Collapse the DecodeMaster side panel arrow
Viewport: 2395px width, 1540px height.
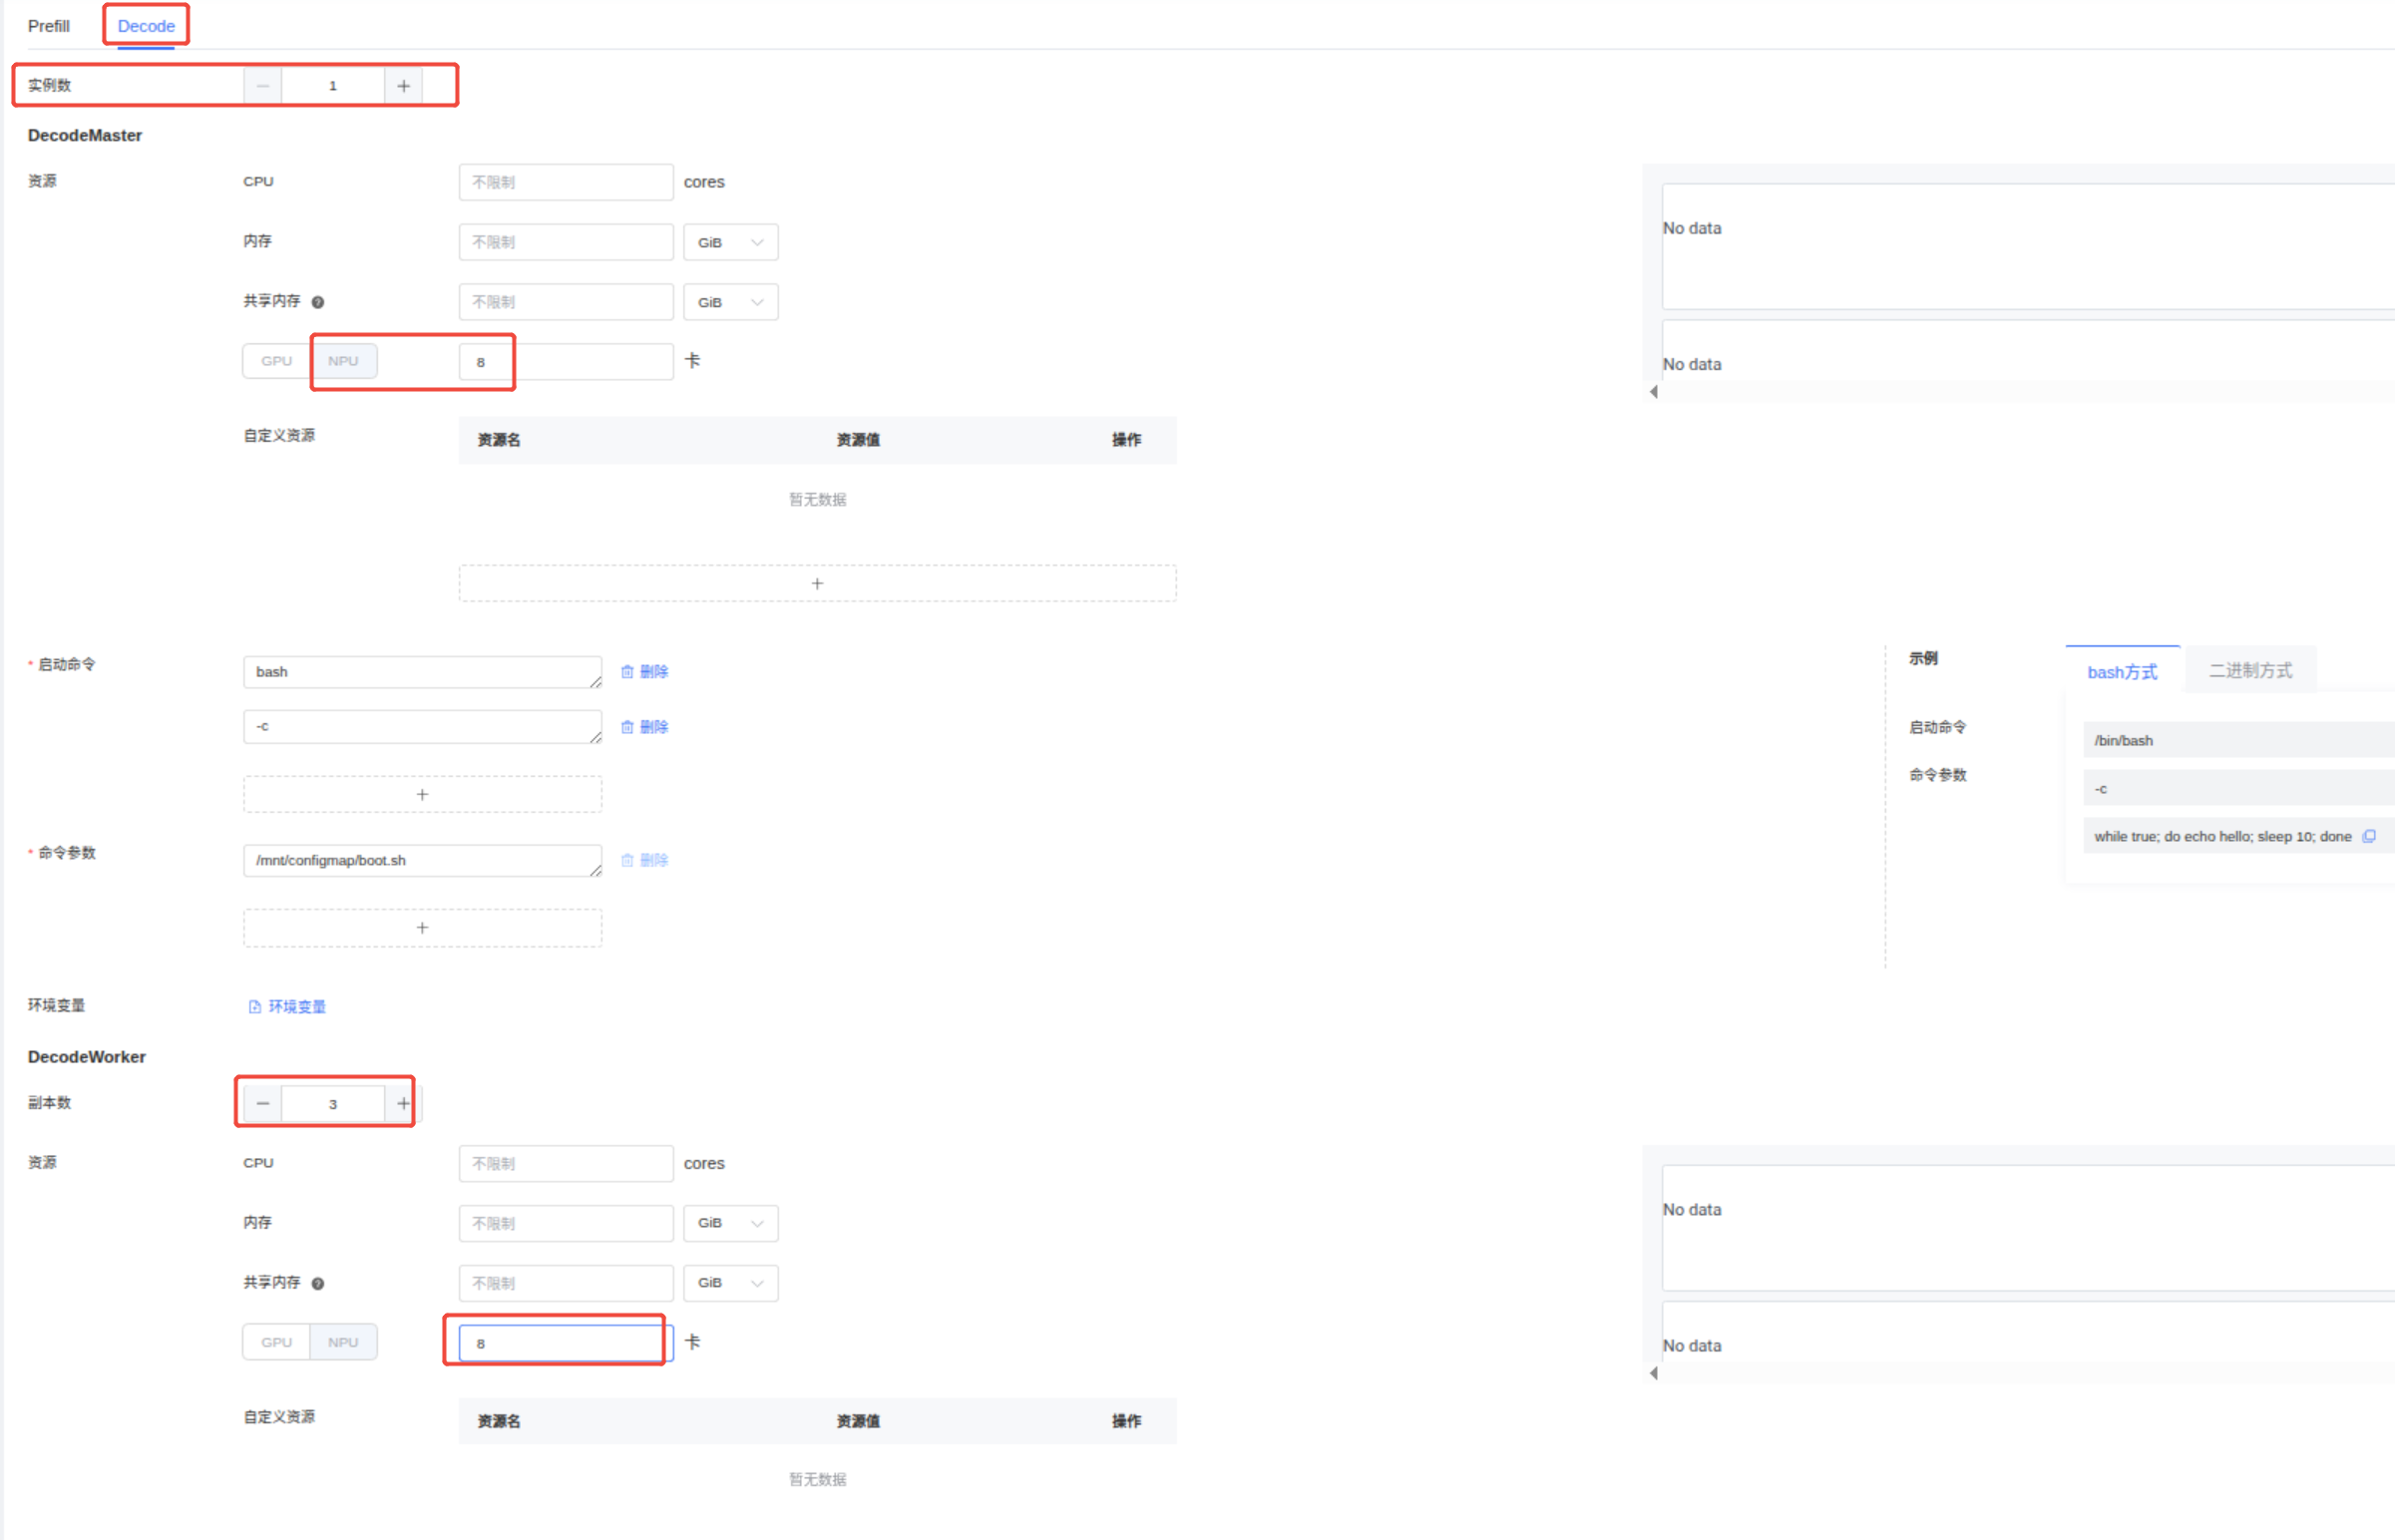coord(1653,392)
